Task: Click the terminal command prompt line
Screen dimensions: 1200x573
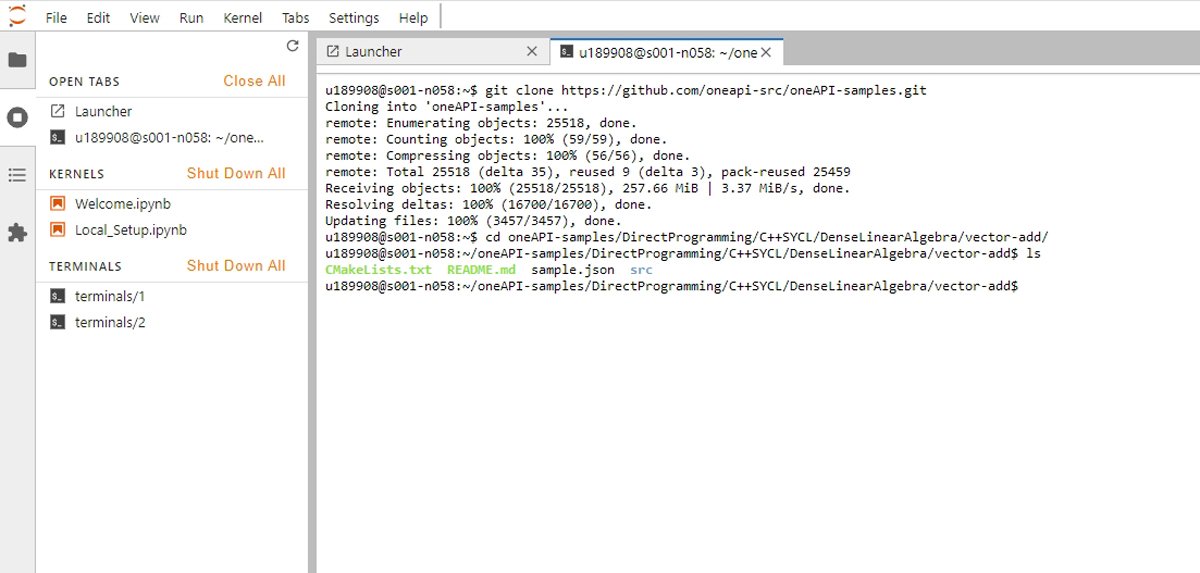Action: click(672, 286)
